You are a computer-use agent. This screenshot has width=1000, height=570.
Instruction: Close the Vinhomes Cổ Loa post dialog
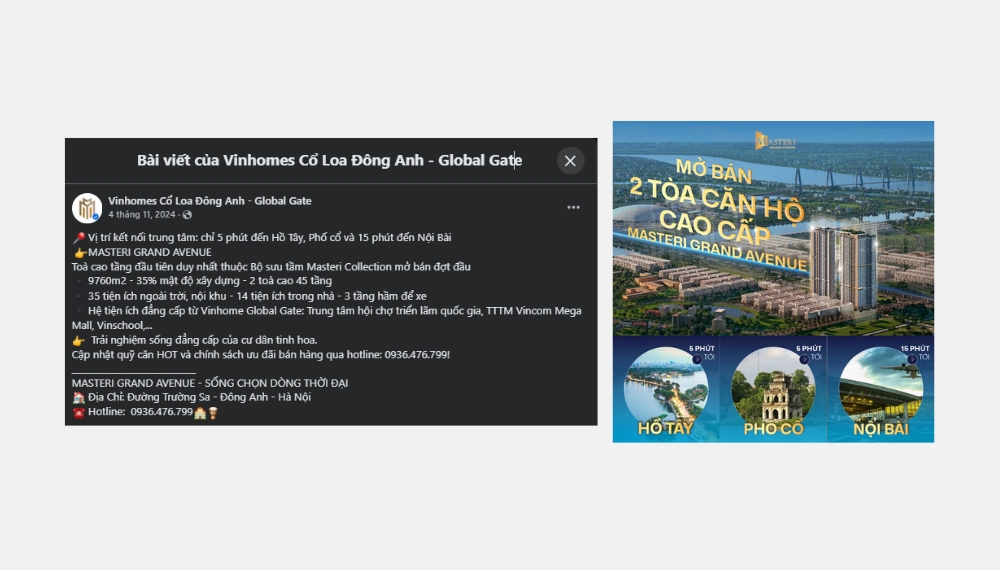570,161
